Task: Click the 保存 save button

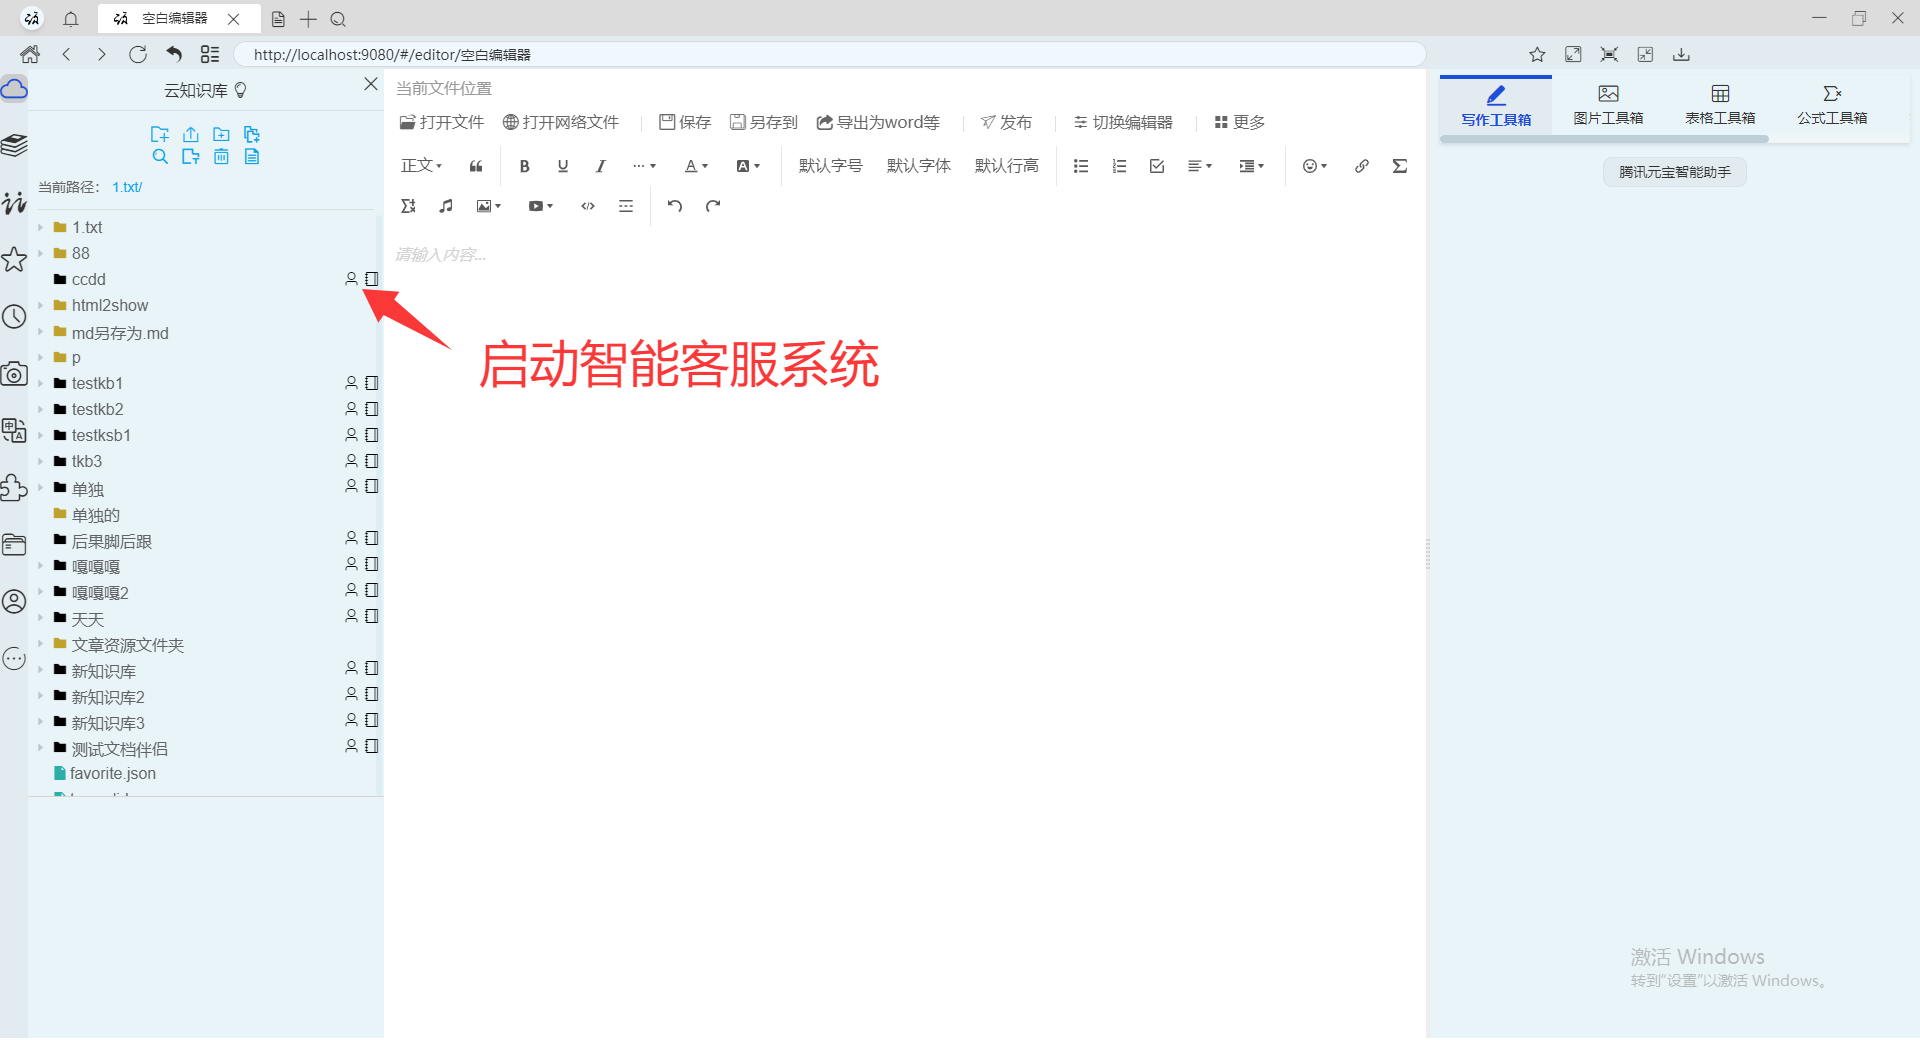Action: click(x=684, y=122)
